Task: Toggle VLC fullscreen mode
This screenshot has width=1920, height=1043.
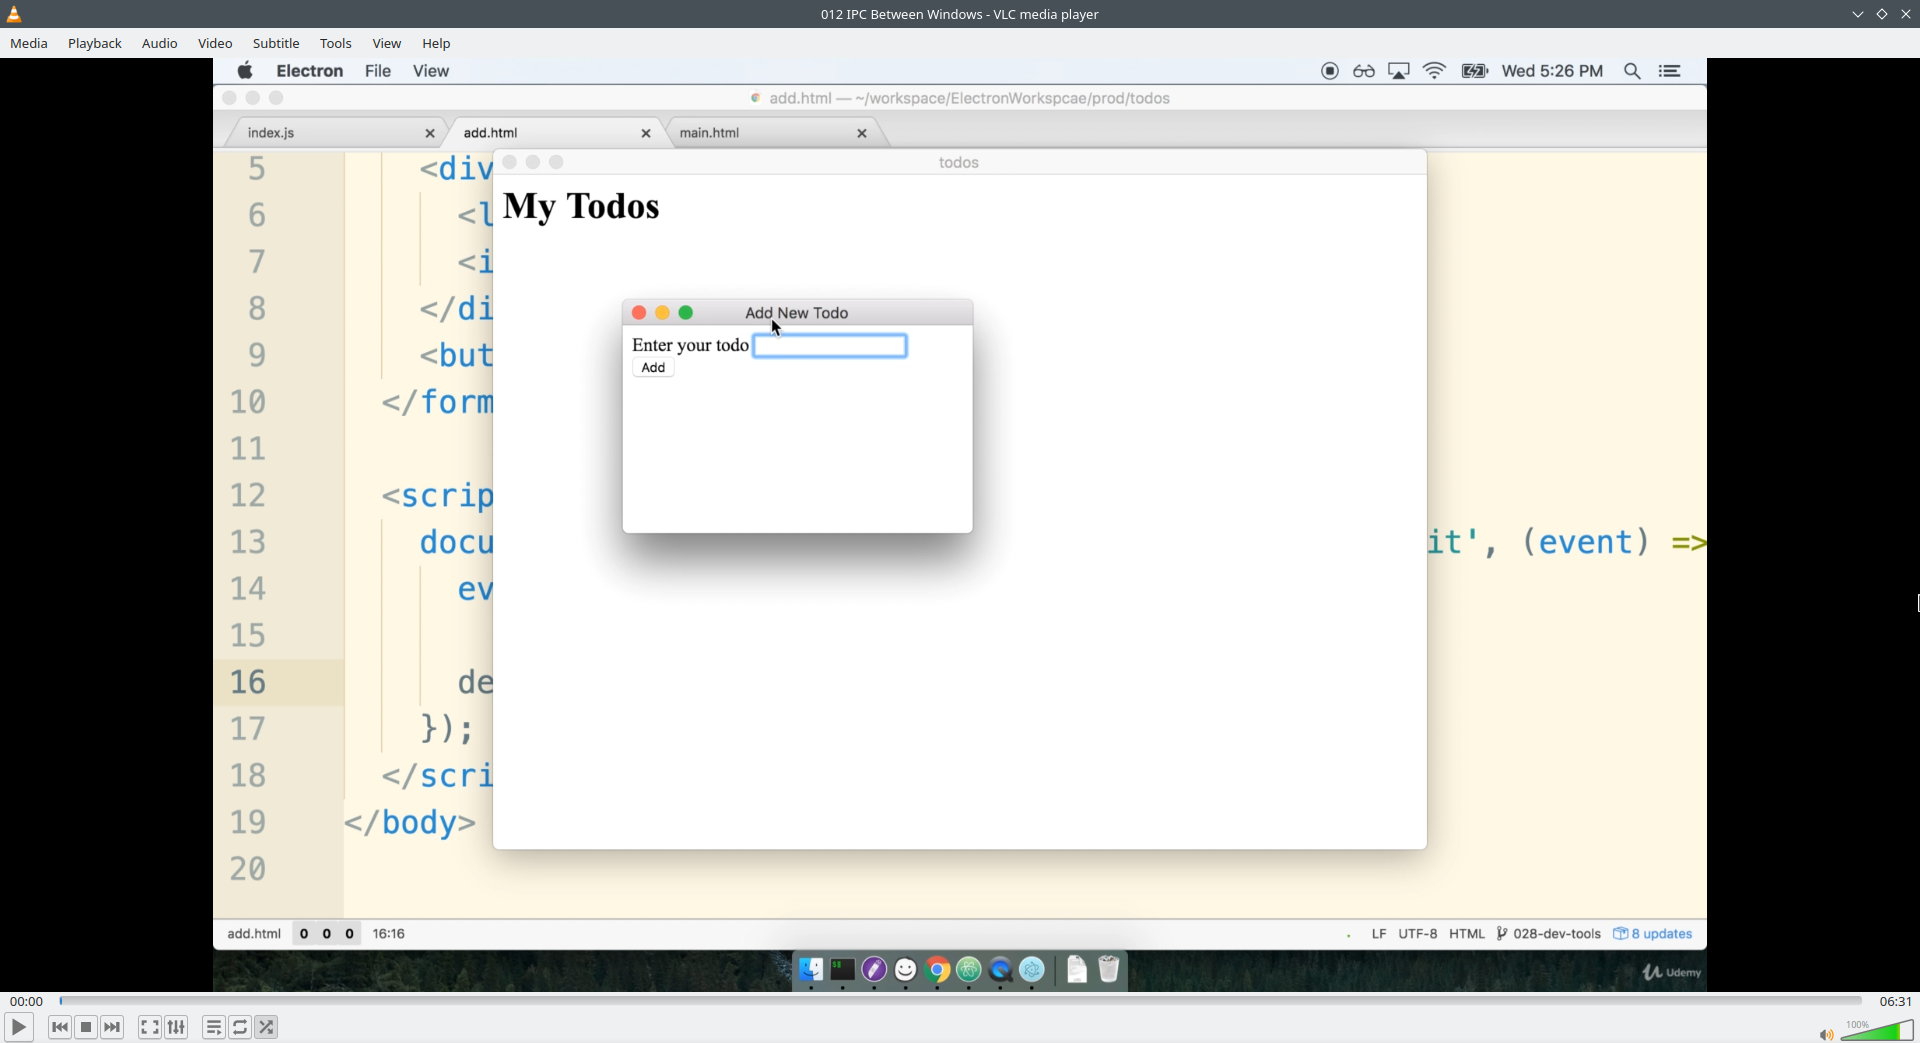Action: coord(149,1027)
